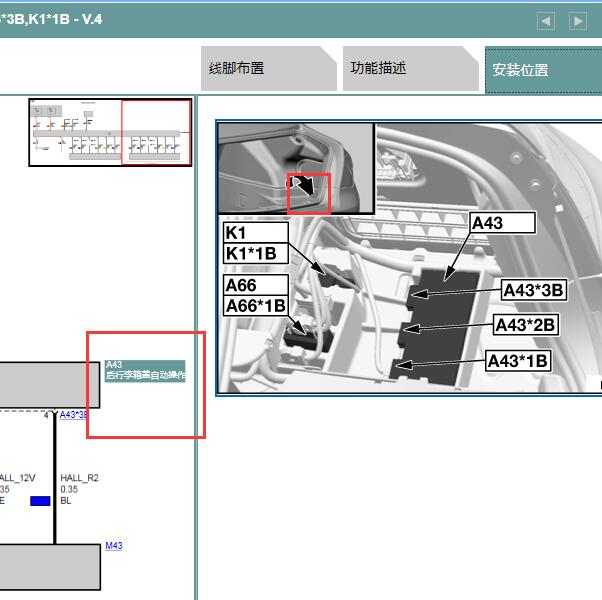Open the A43*3B connector link
The image size is (602, 600).
click(x=73, y=415)
